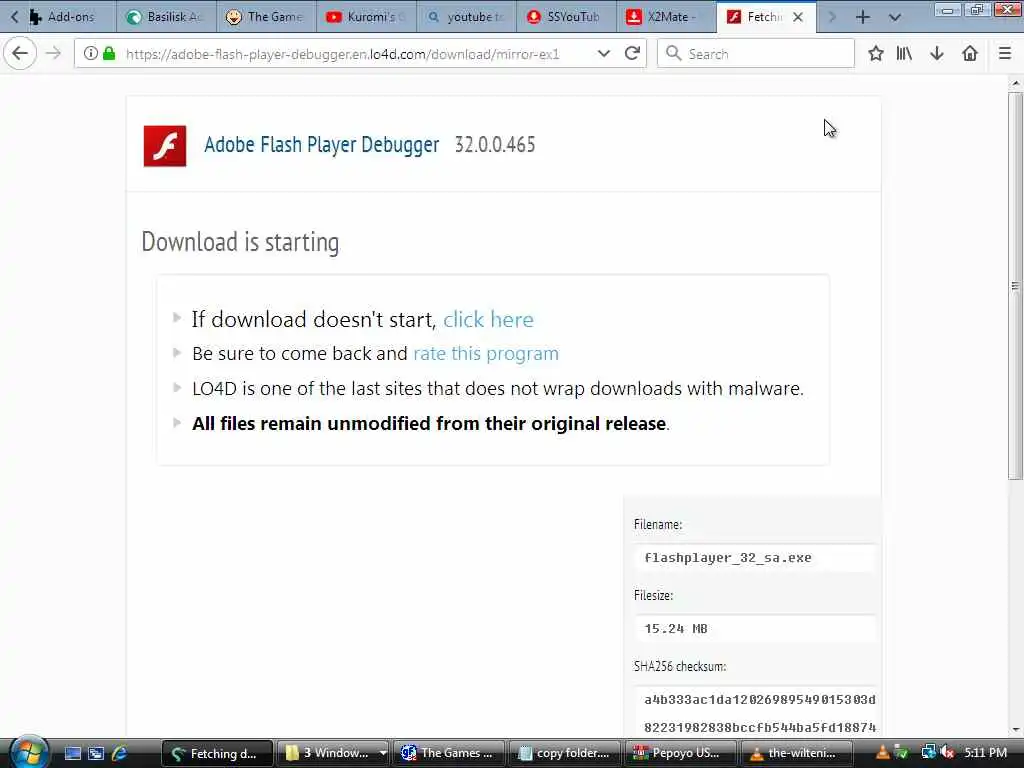The image size is (1024, 768).
Task: Open the hamburger application menu
Action: click(x=1005, y=54)
